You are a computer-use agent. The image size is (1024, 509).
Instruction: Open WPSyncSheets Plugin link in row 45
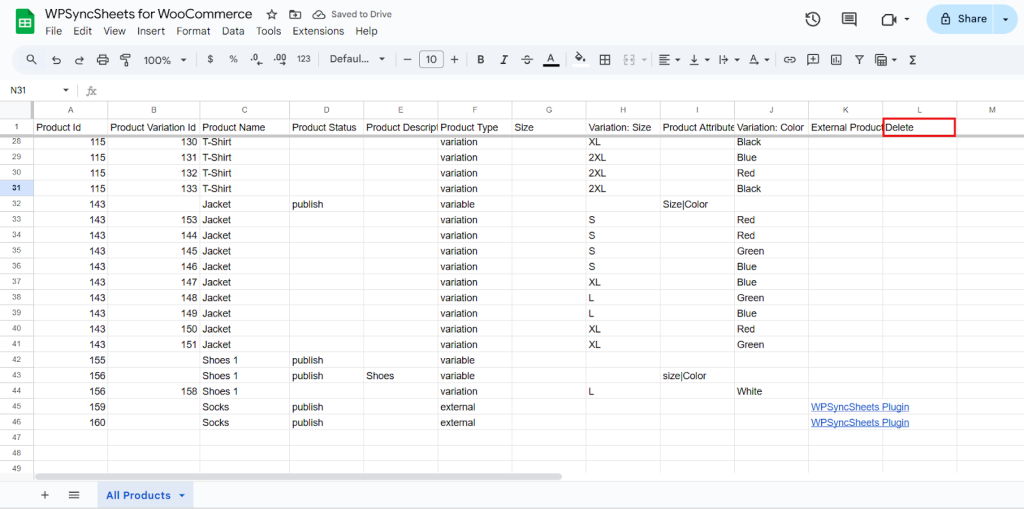pyautogui.click(x=860, y=406)
